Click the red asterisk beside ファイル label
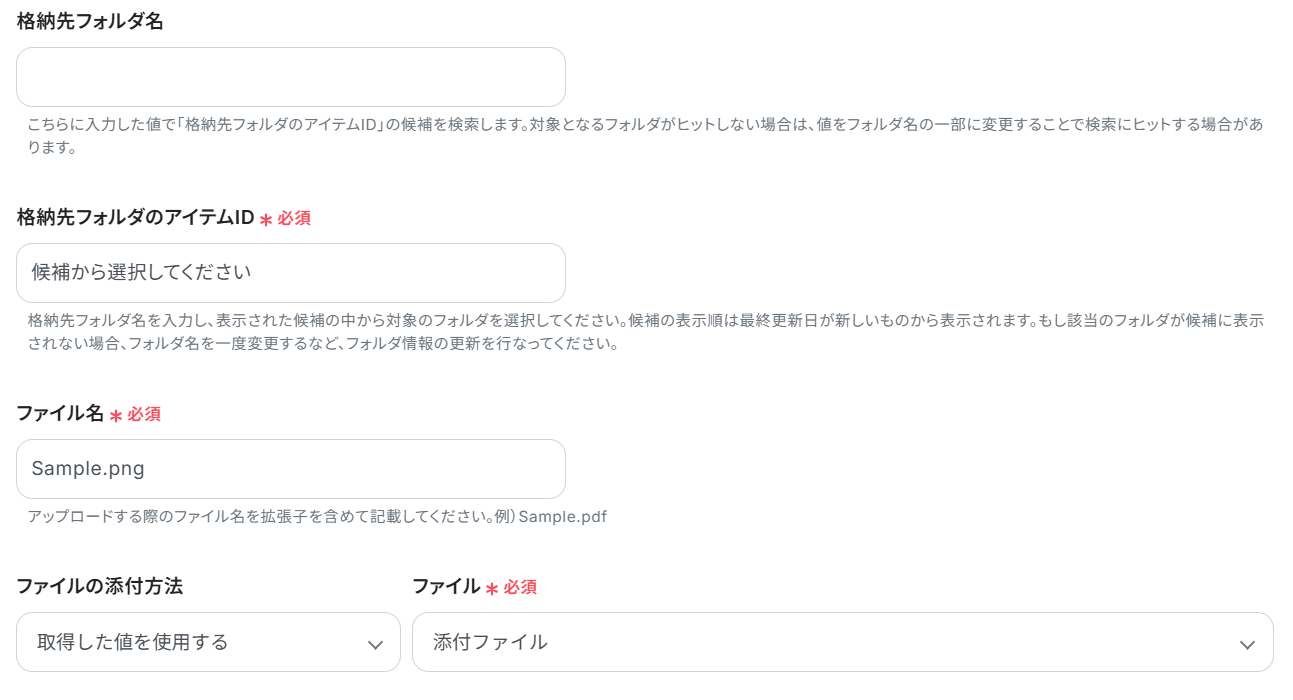 [x=492, y=588]
